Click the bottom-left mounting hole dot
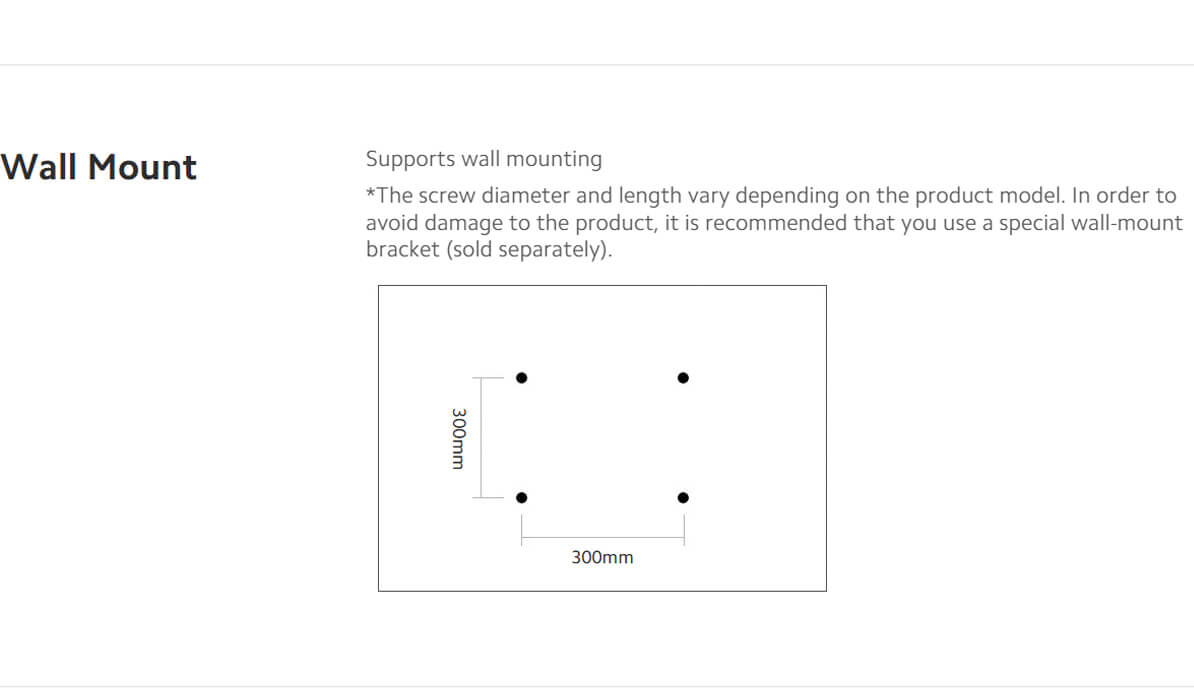The image size is (1194, 700). [x=521, y=498]
